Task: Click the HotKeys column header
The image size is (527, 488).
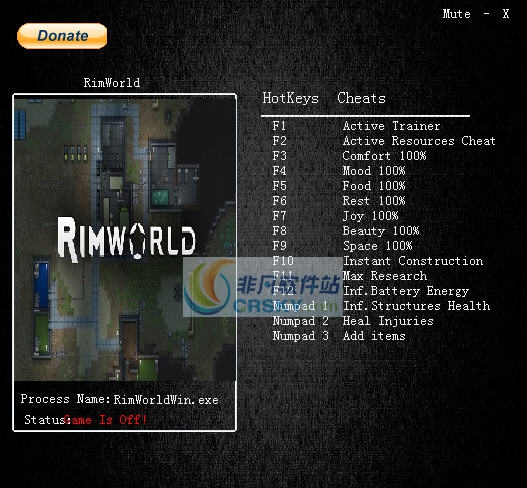Action: [x=290, y=98]
